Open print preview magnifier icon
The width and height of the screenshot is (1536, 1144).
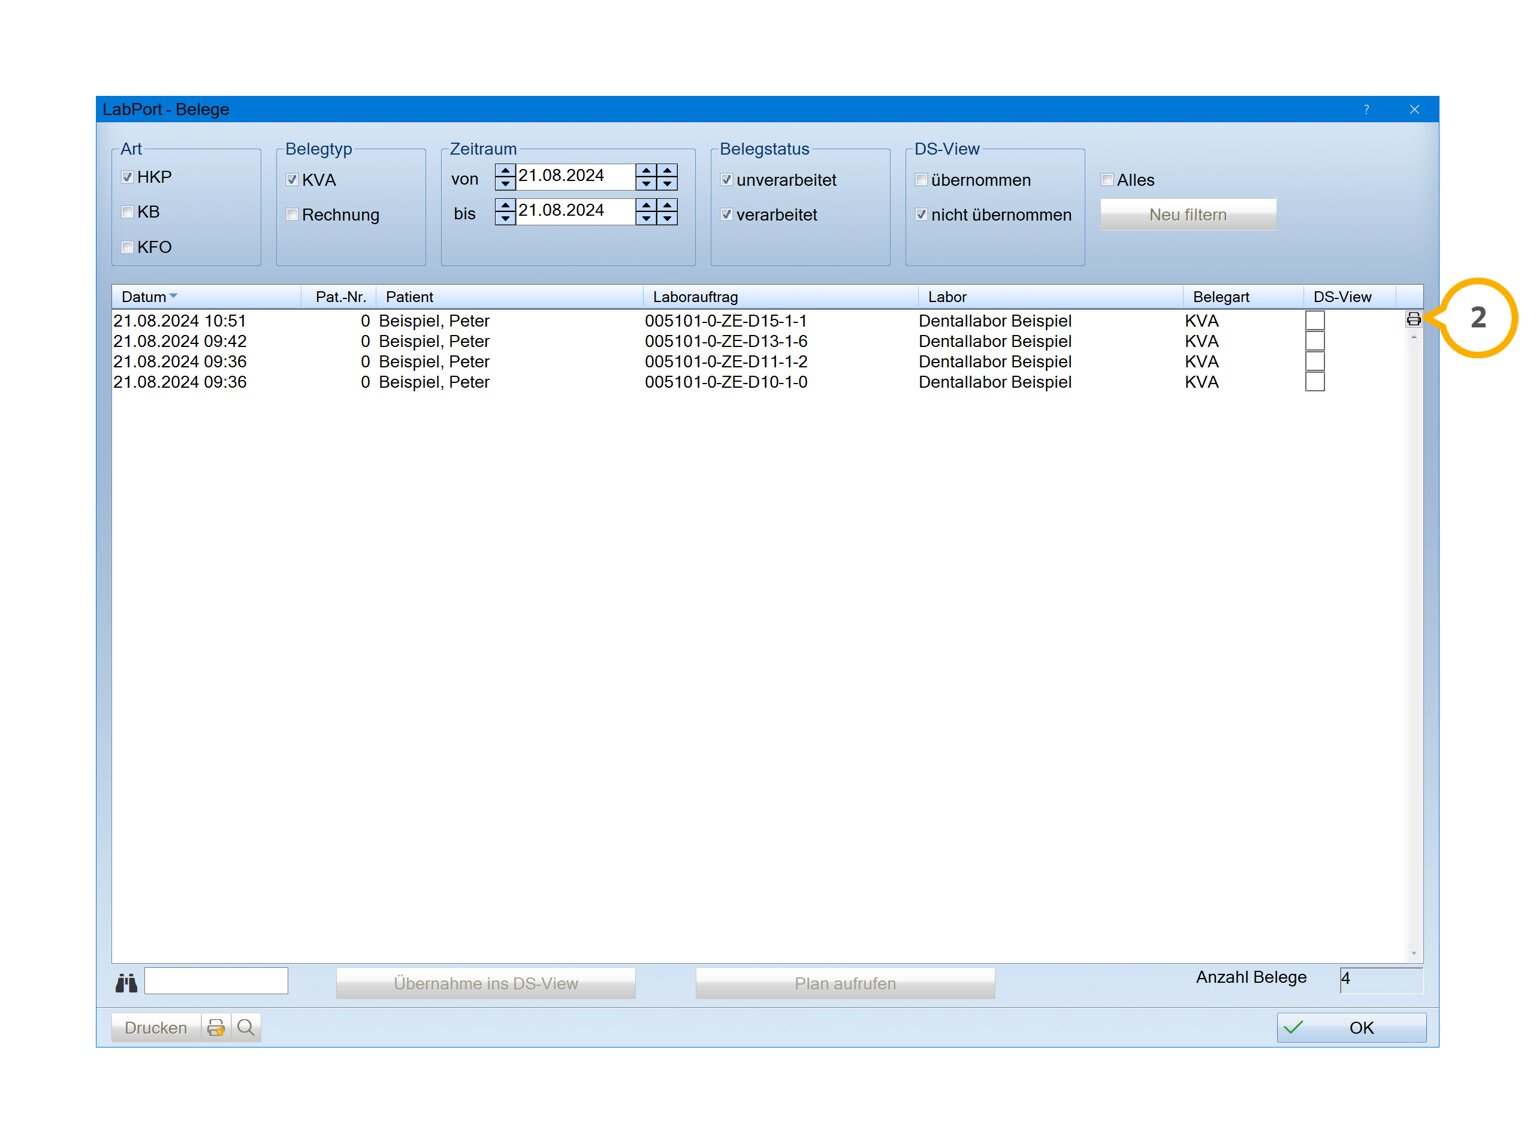point(246,1027)
